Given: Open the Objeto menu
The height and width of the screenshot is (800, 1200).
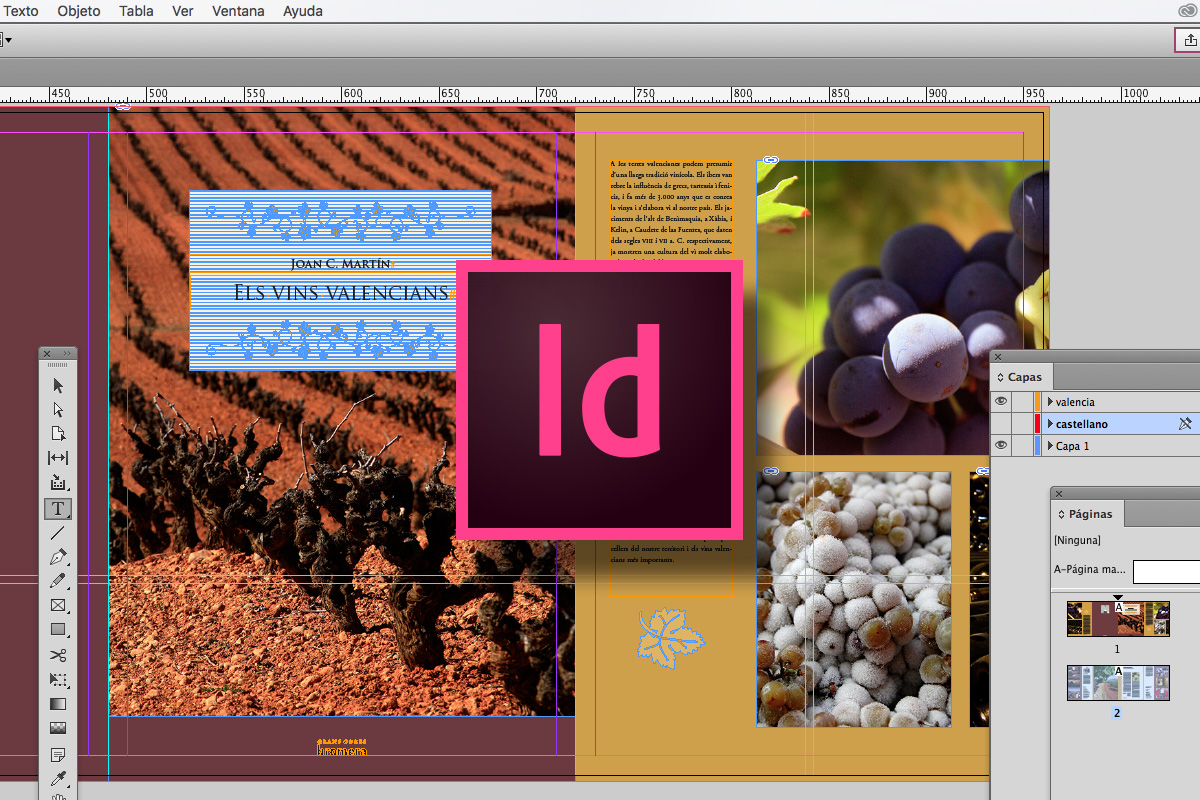Looking at the screenshot, I should (x=79, y=11).
